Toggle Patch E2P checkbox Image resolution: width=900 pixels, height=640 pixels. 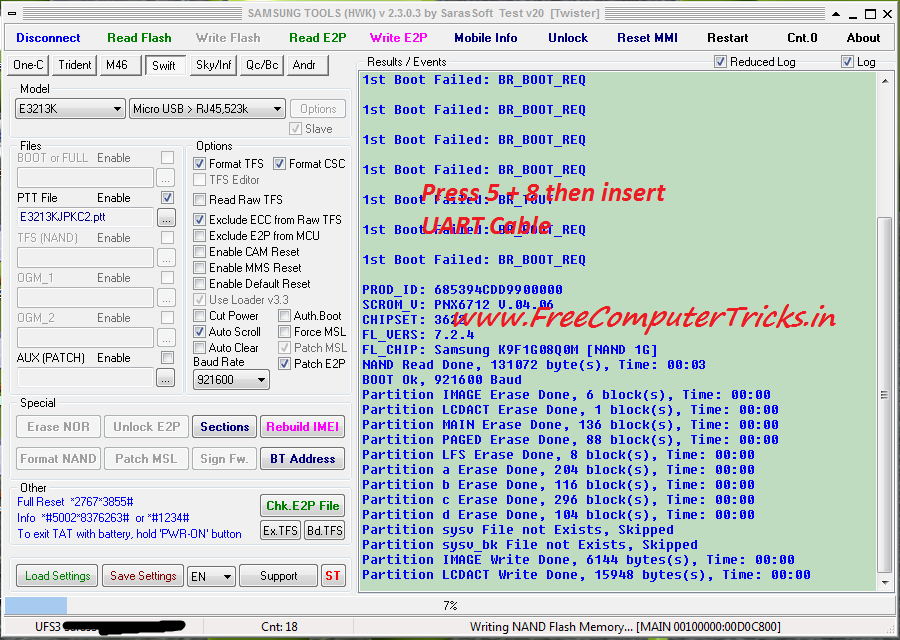click(x=284, y=363)
